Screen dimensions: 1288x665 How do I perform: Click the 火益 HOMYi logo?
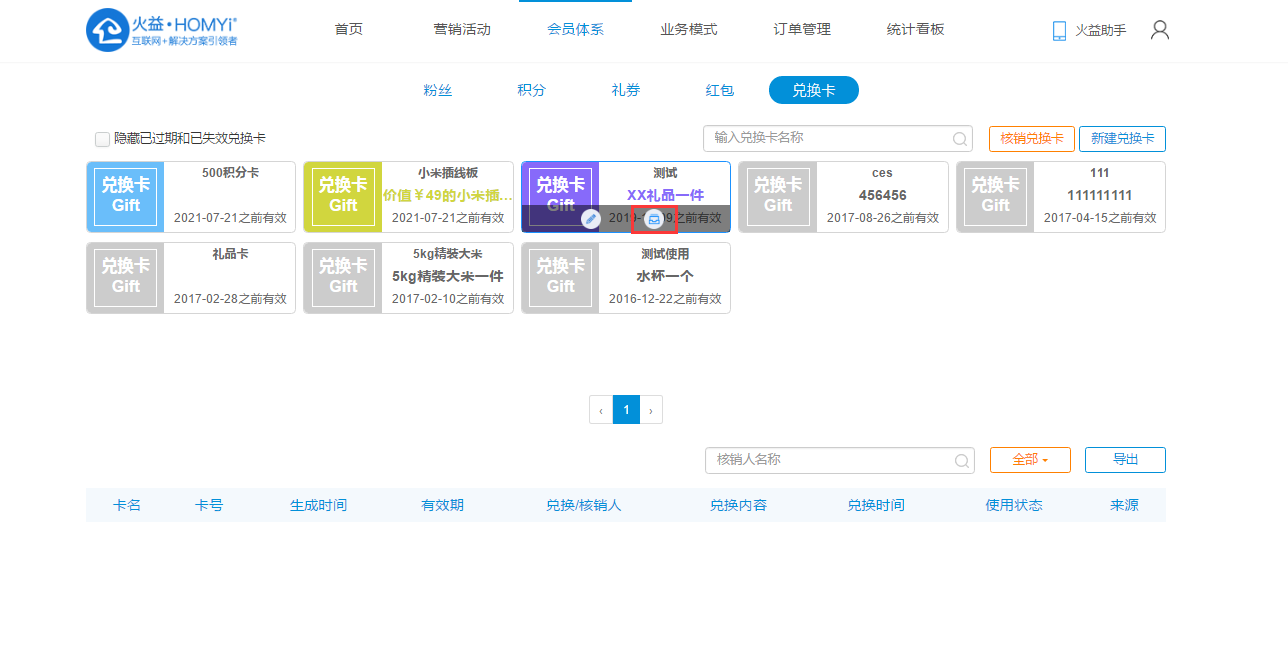162,30
